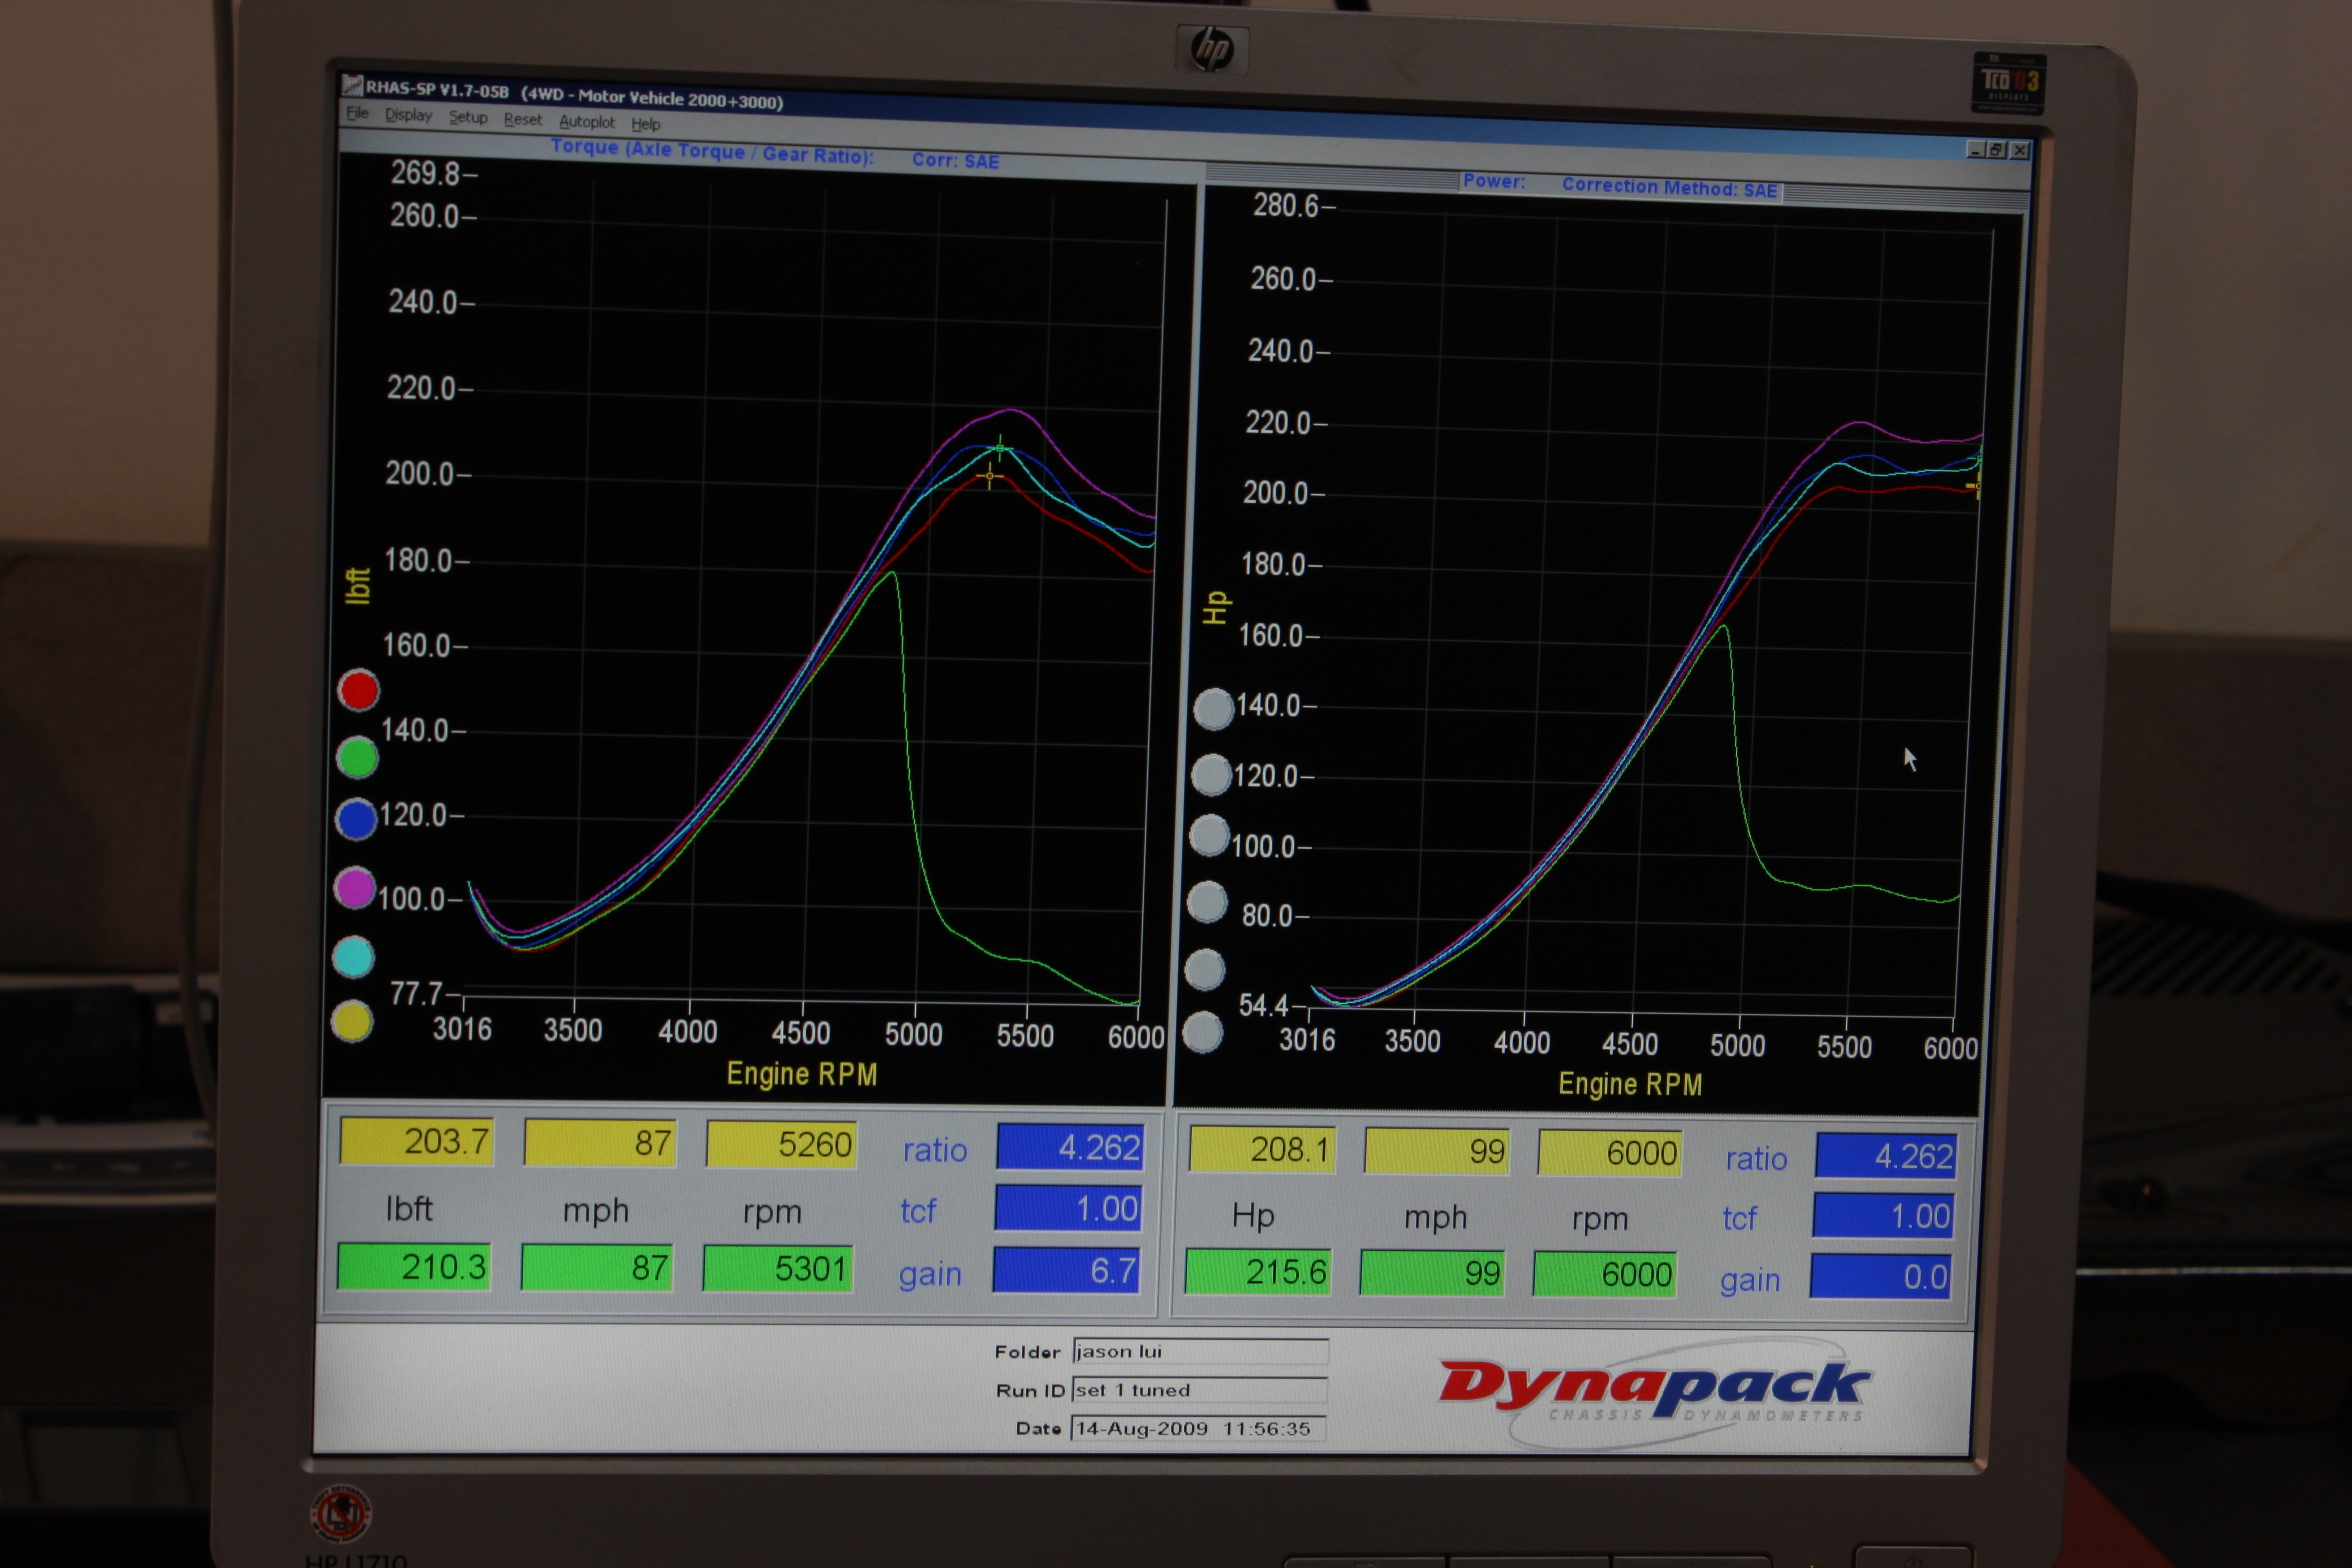
Task: Click gray circle beside 120.0 on power graph
Action: 1212,774
